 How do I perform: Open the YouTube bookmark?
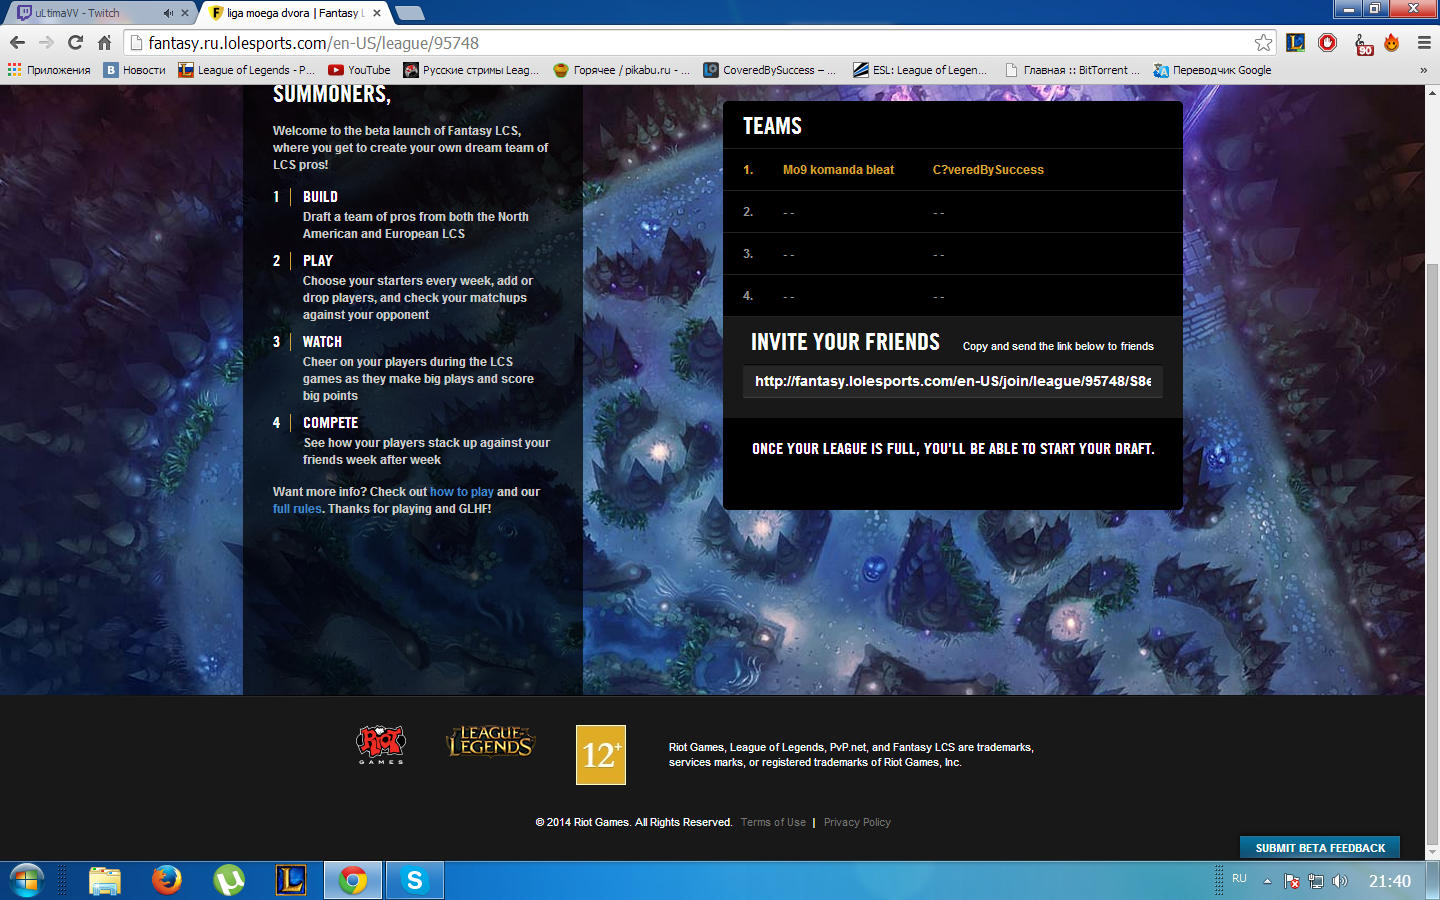point(359,70)
